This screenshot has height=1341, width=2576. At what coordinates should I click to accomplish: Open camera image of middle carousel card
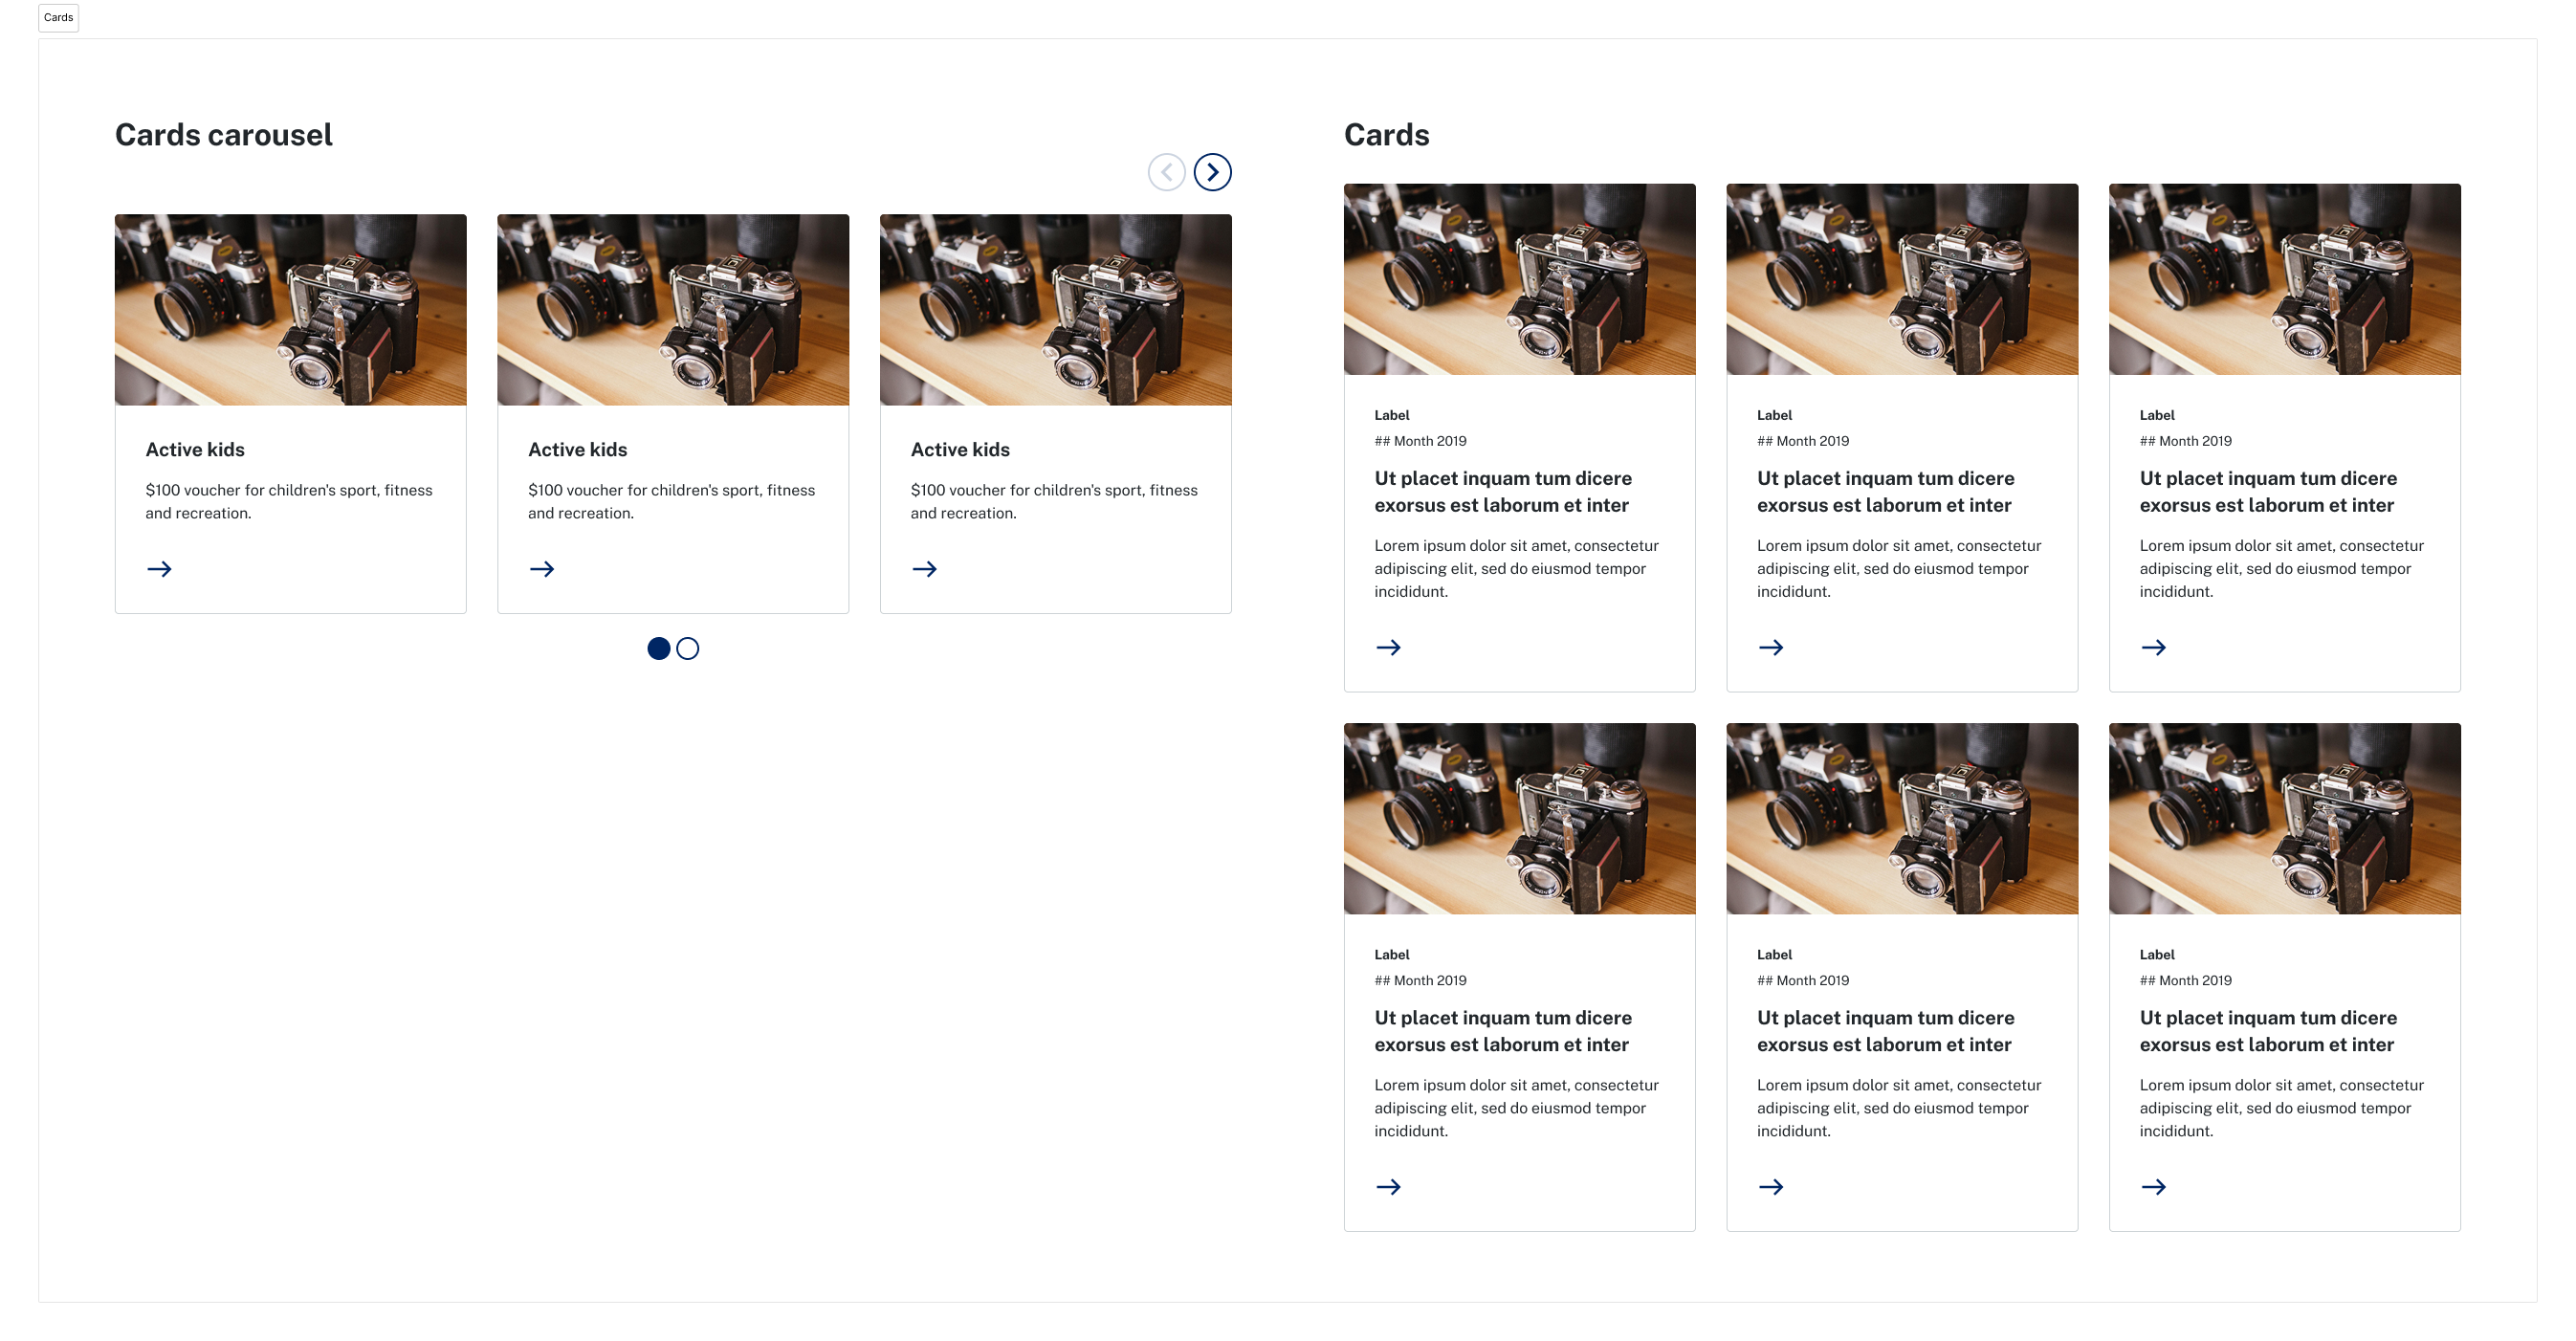[x=673, y=310]
